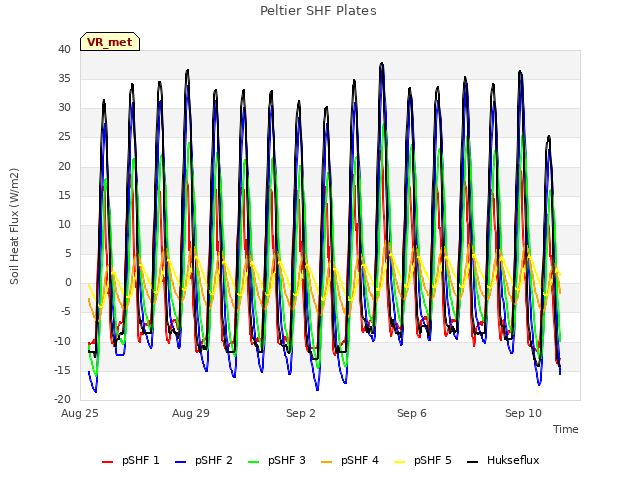Click the Peltier SHF Plates chart title
640x480 pixels.
[318, 11]
